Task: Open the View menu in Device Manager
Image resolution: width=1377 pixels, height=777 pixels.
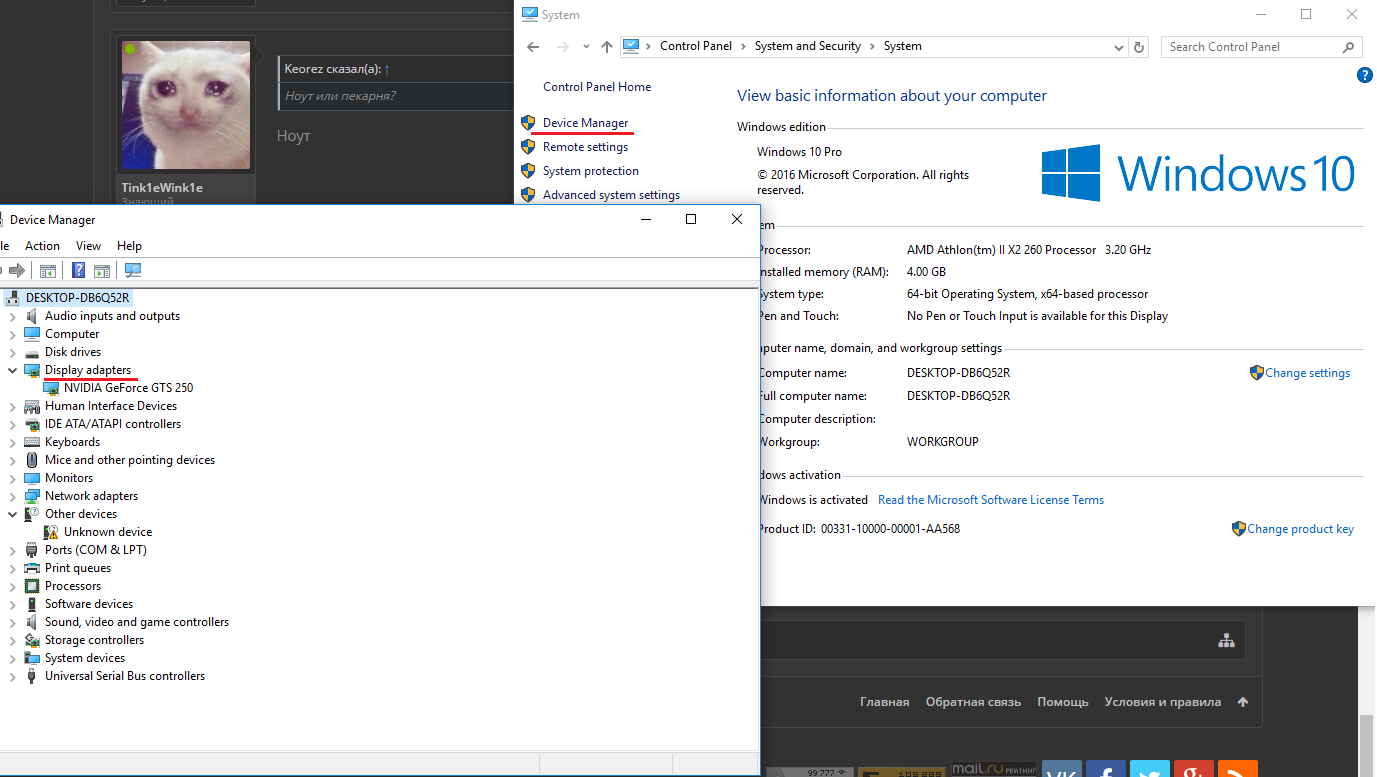Action: pos(89,246)
